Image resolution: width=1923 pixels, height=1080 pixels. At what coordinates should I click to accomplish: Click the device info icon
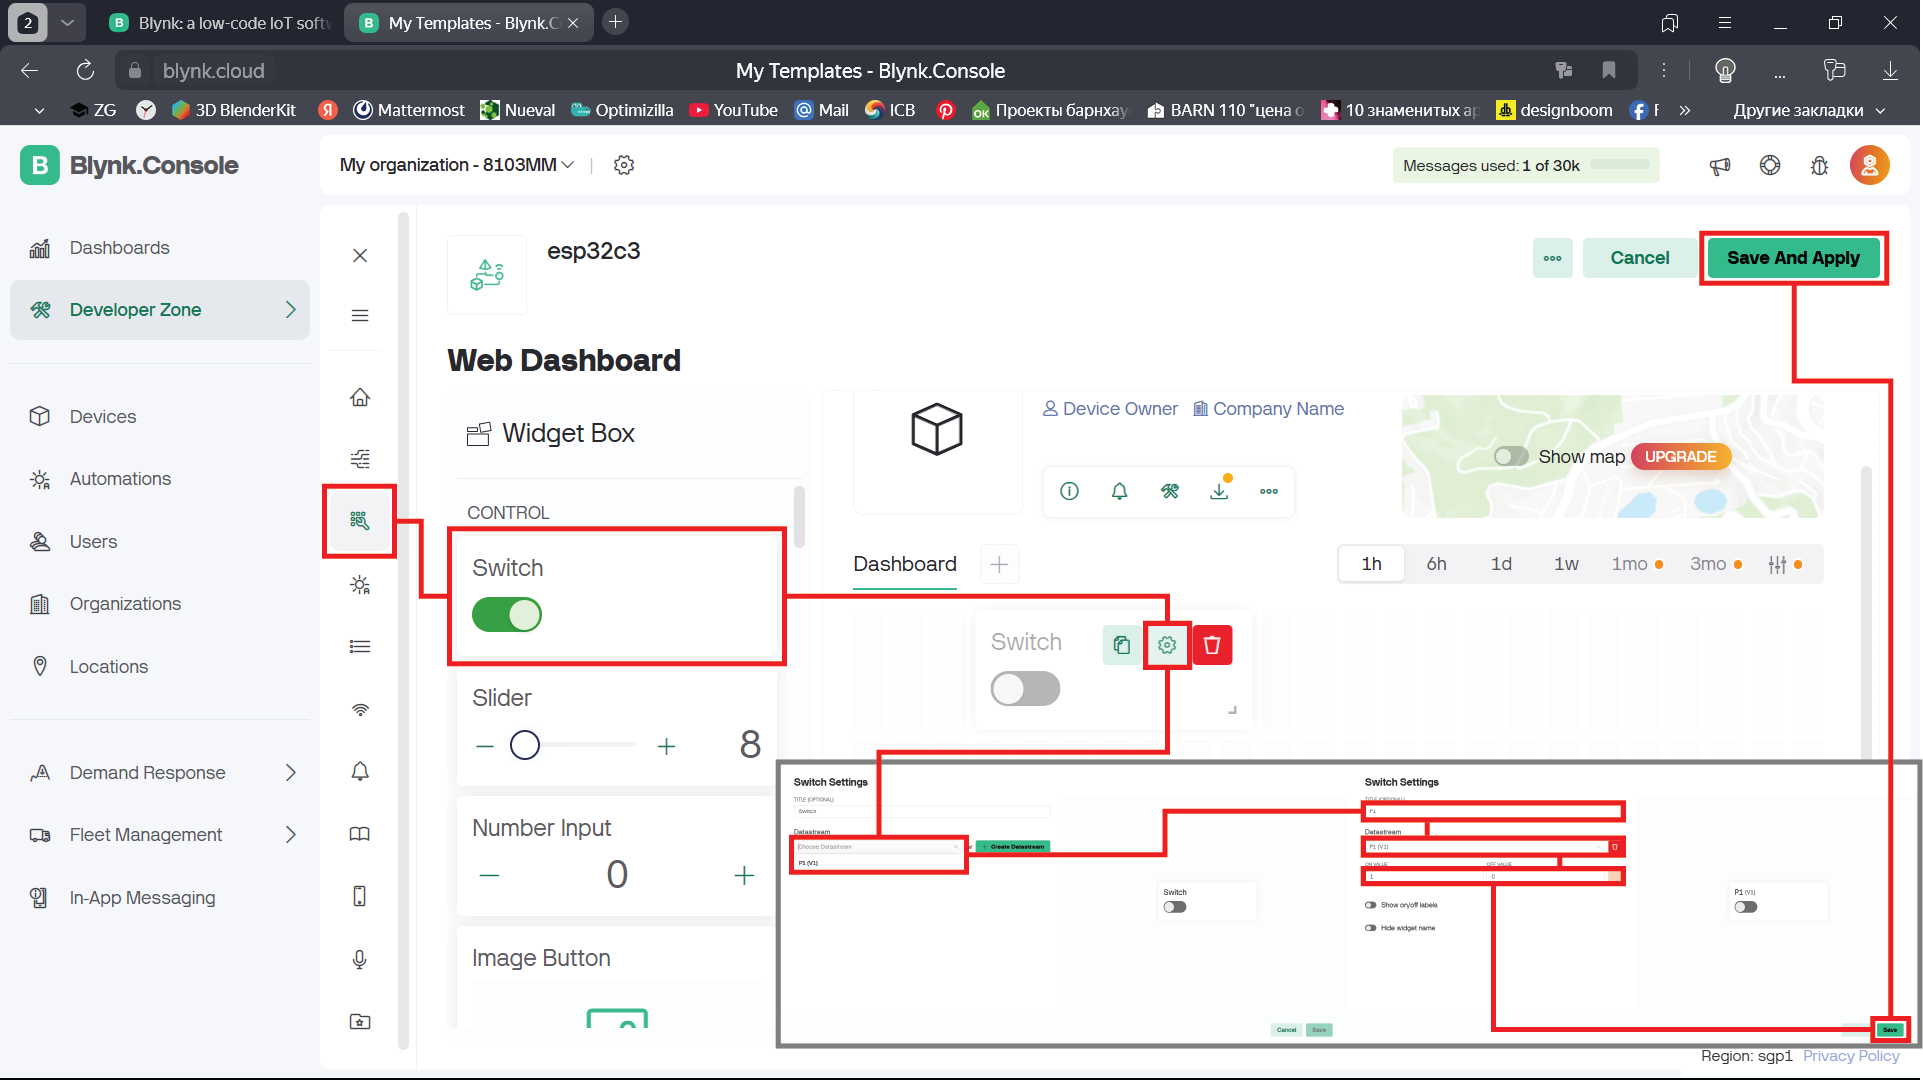1070,491
